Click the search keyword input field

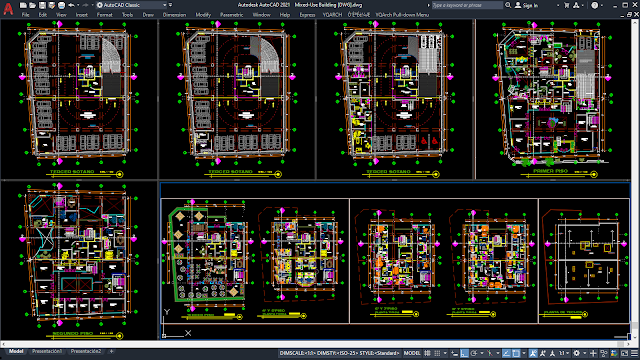(467, 5)
